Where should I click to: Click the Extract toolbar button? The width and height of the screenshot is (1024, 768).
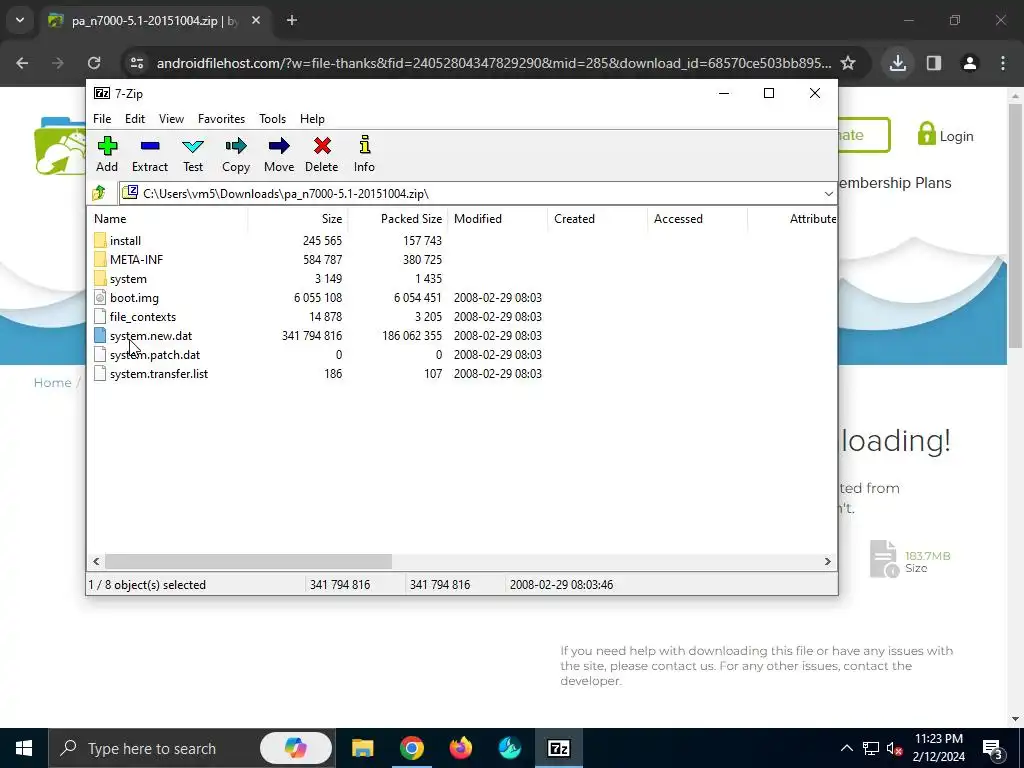click(x=150, y=155)
